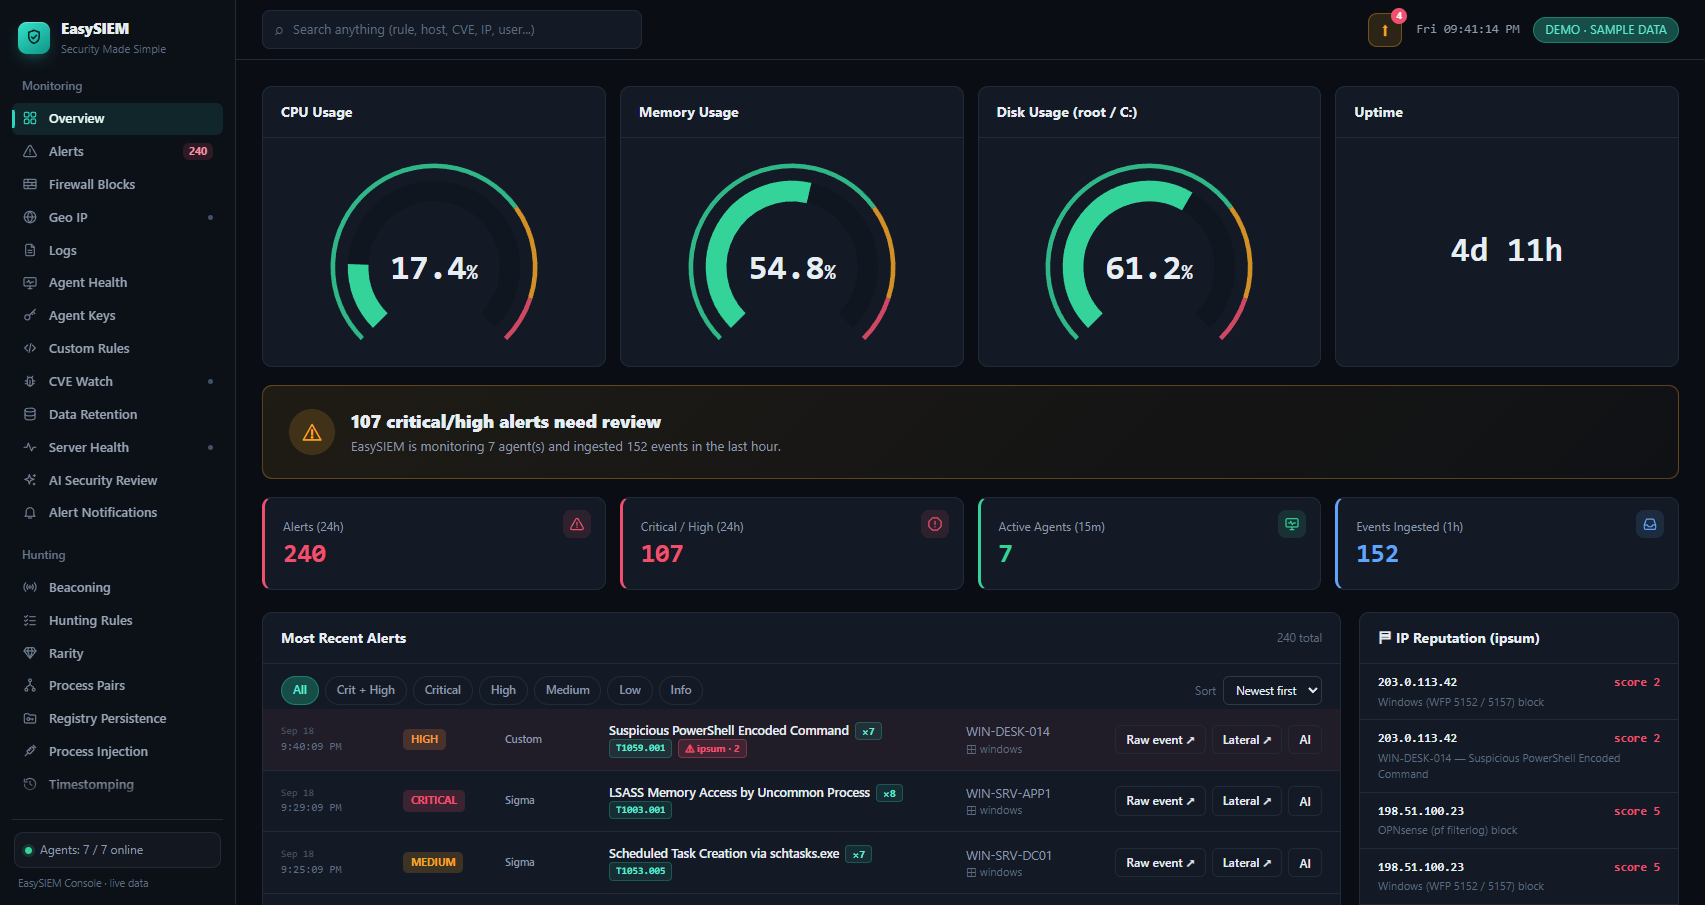1705x905 pixels.
Task: Click the Custom Rules code icon
Action: tap(30, 348)
